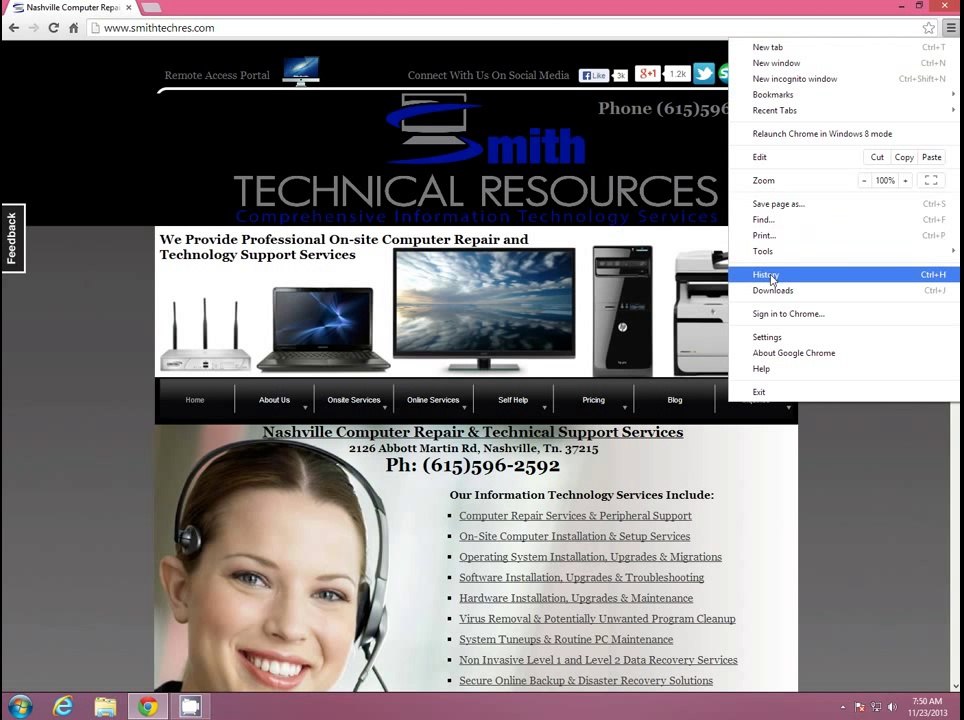
Task: Choose New incognito window
Action: pyautogui.click(x=844, y=79)
